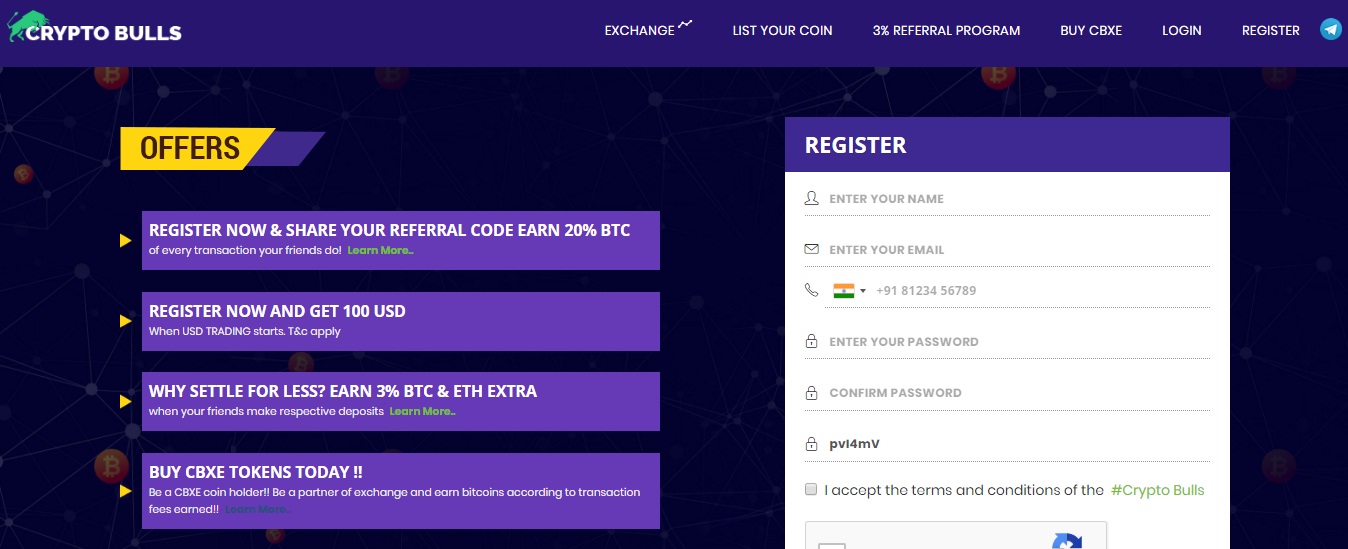Click the user icon beside the name field
1348x549 pixels.
click(x=812, y=198)
